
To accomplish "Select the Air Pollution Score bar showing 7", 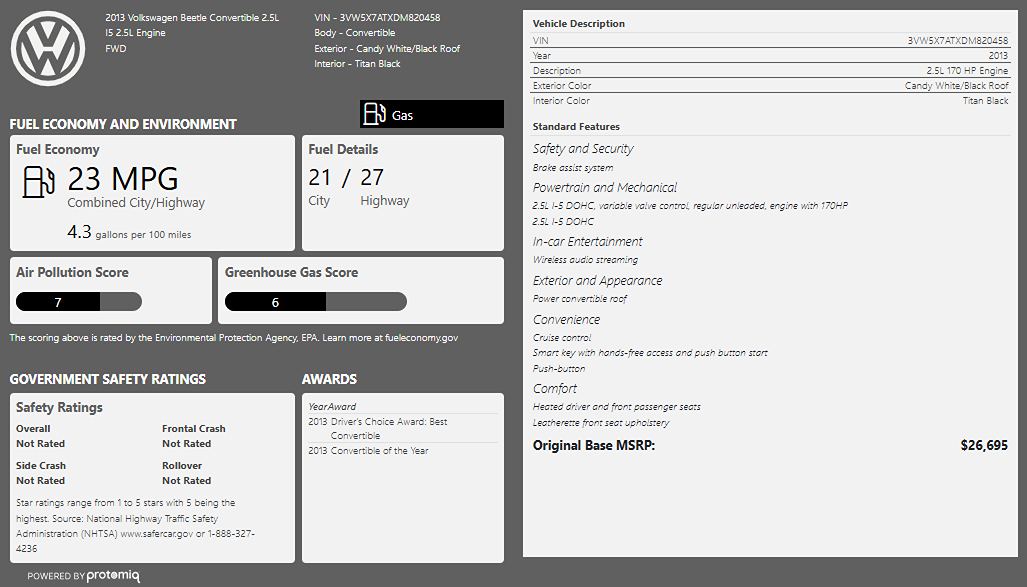I will 79,301.
